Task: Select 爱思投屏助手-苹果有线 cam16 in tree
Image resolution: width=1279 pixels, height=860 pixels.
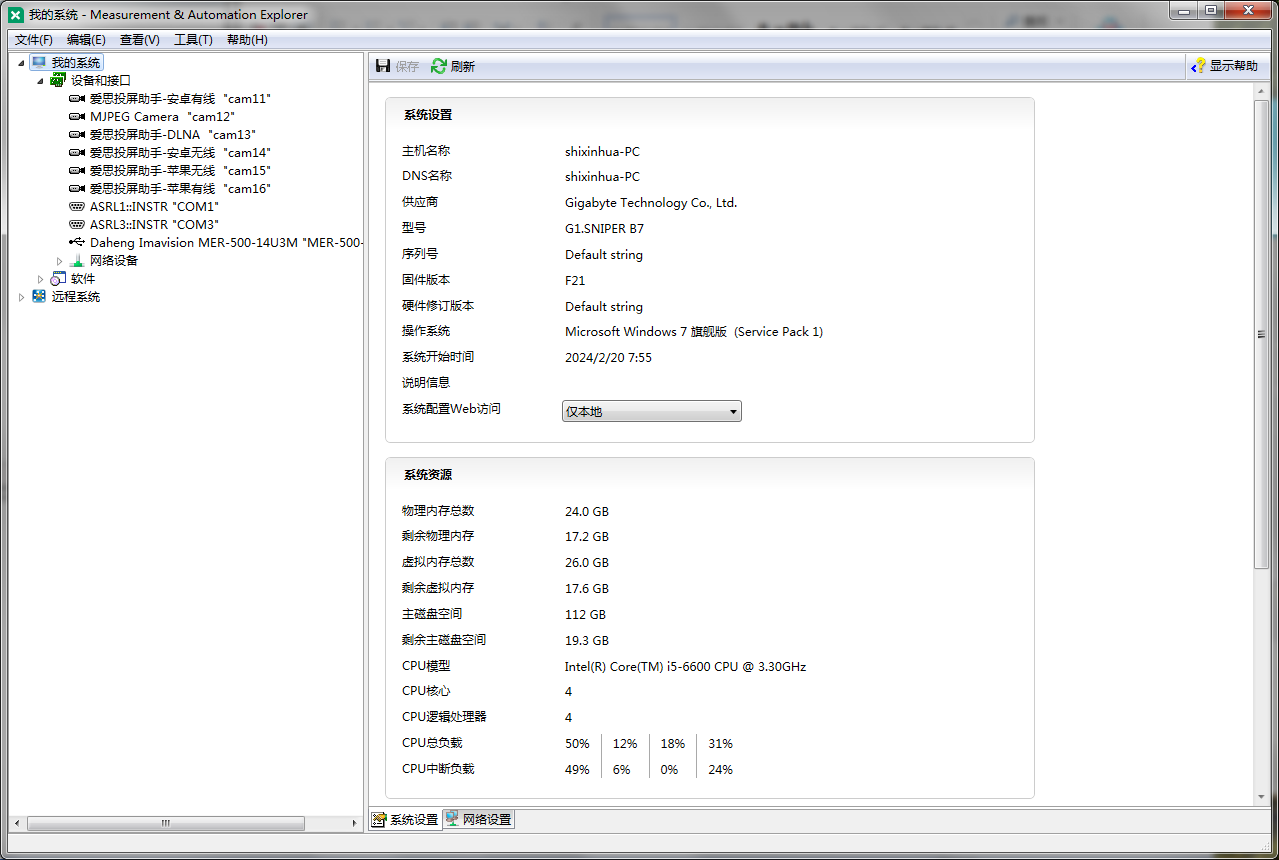Action: tap(180, 189)
